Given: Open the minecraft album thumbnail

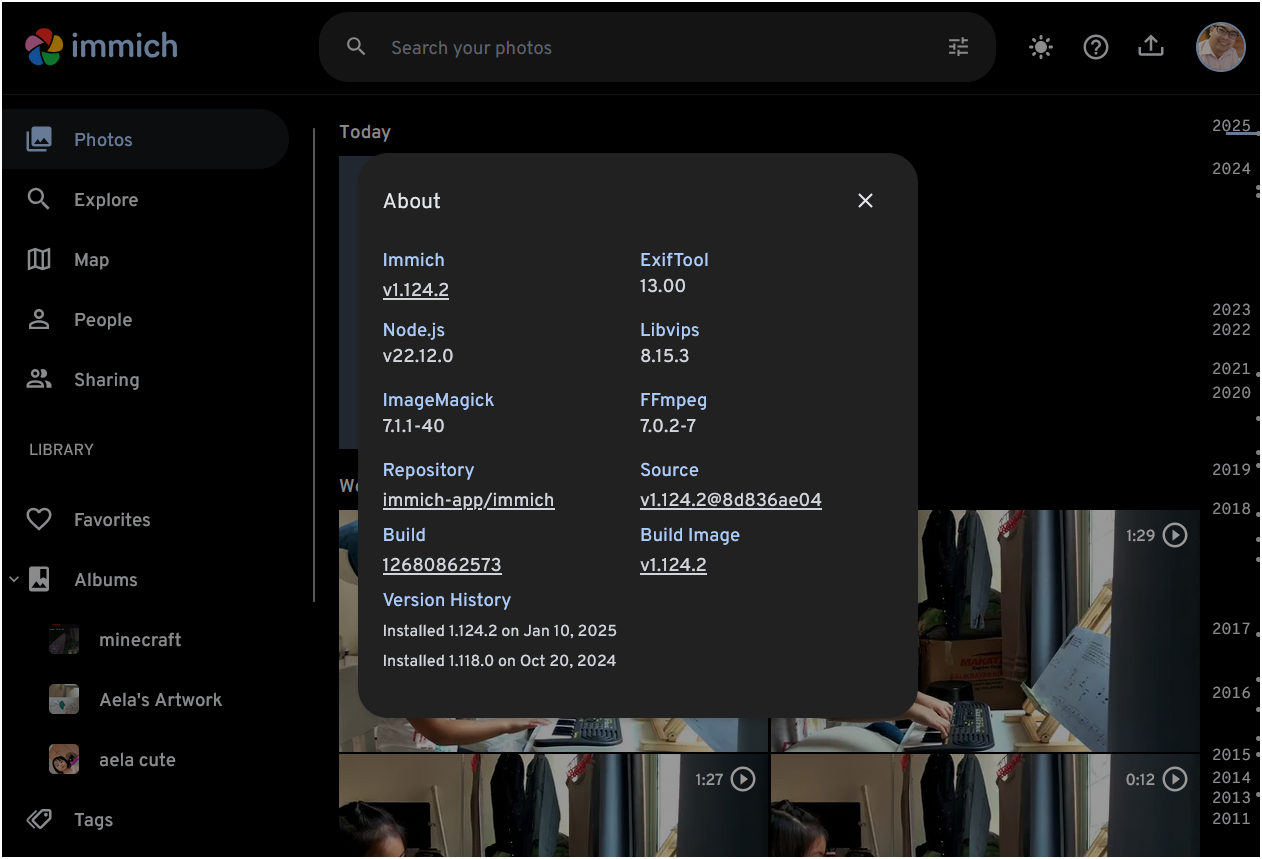Looking at the screenshot, I should click(64, 639).
